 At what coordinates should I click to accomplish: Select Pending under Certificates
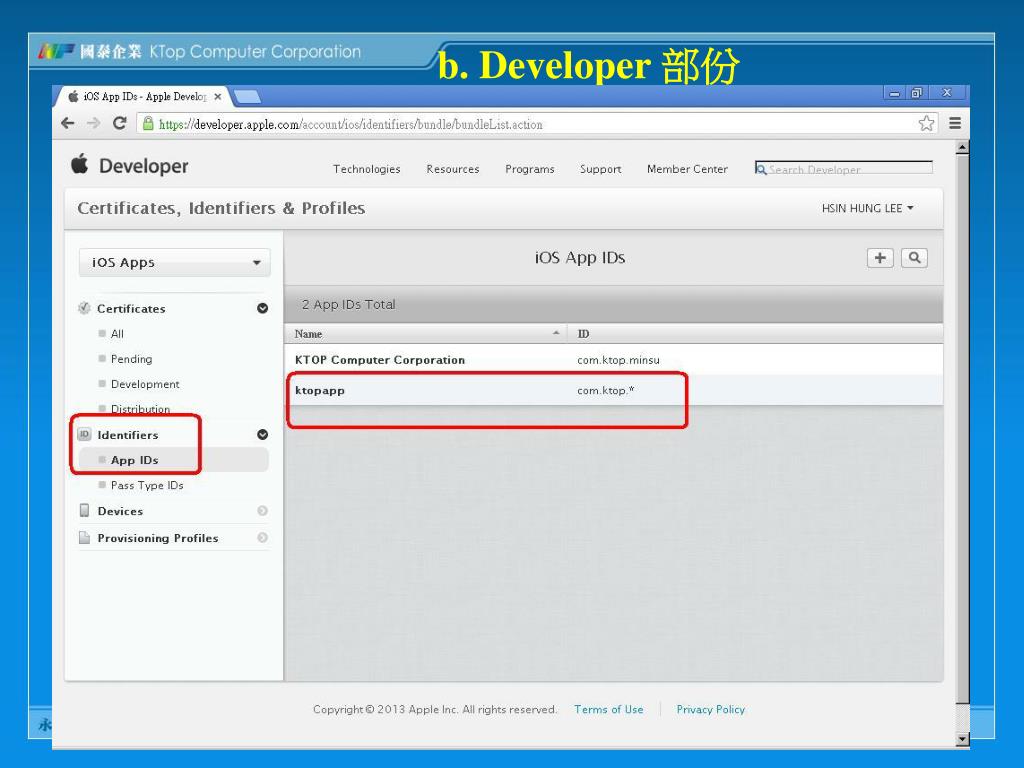pyautogui.click(x=131, y=359)
